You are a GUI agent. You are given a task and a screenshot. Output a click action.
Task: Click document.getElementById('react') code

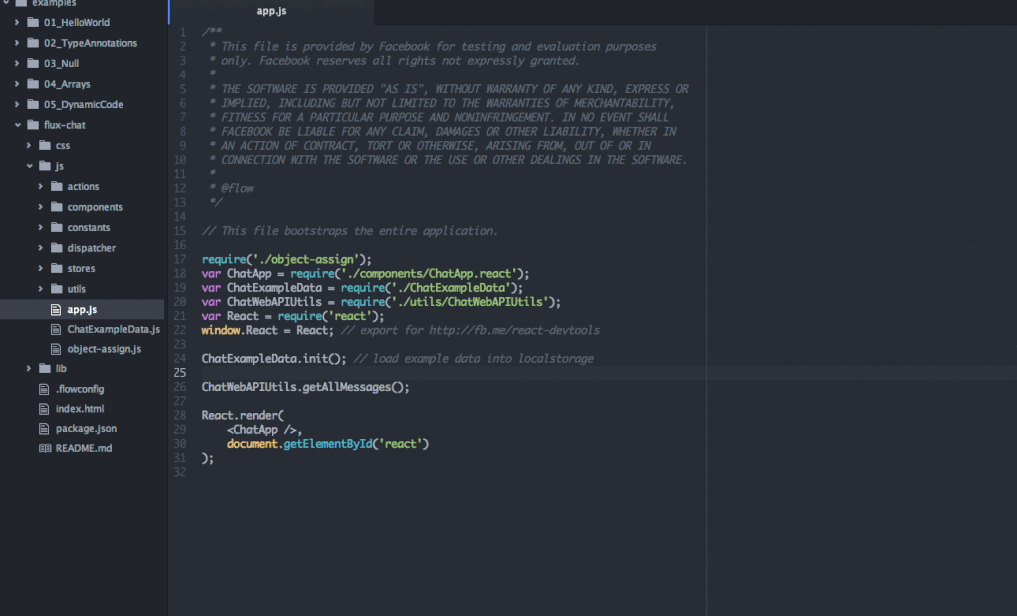click(x=328, y=444)
